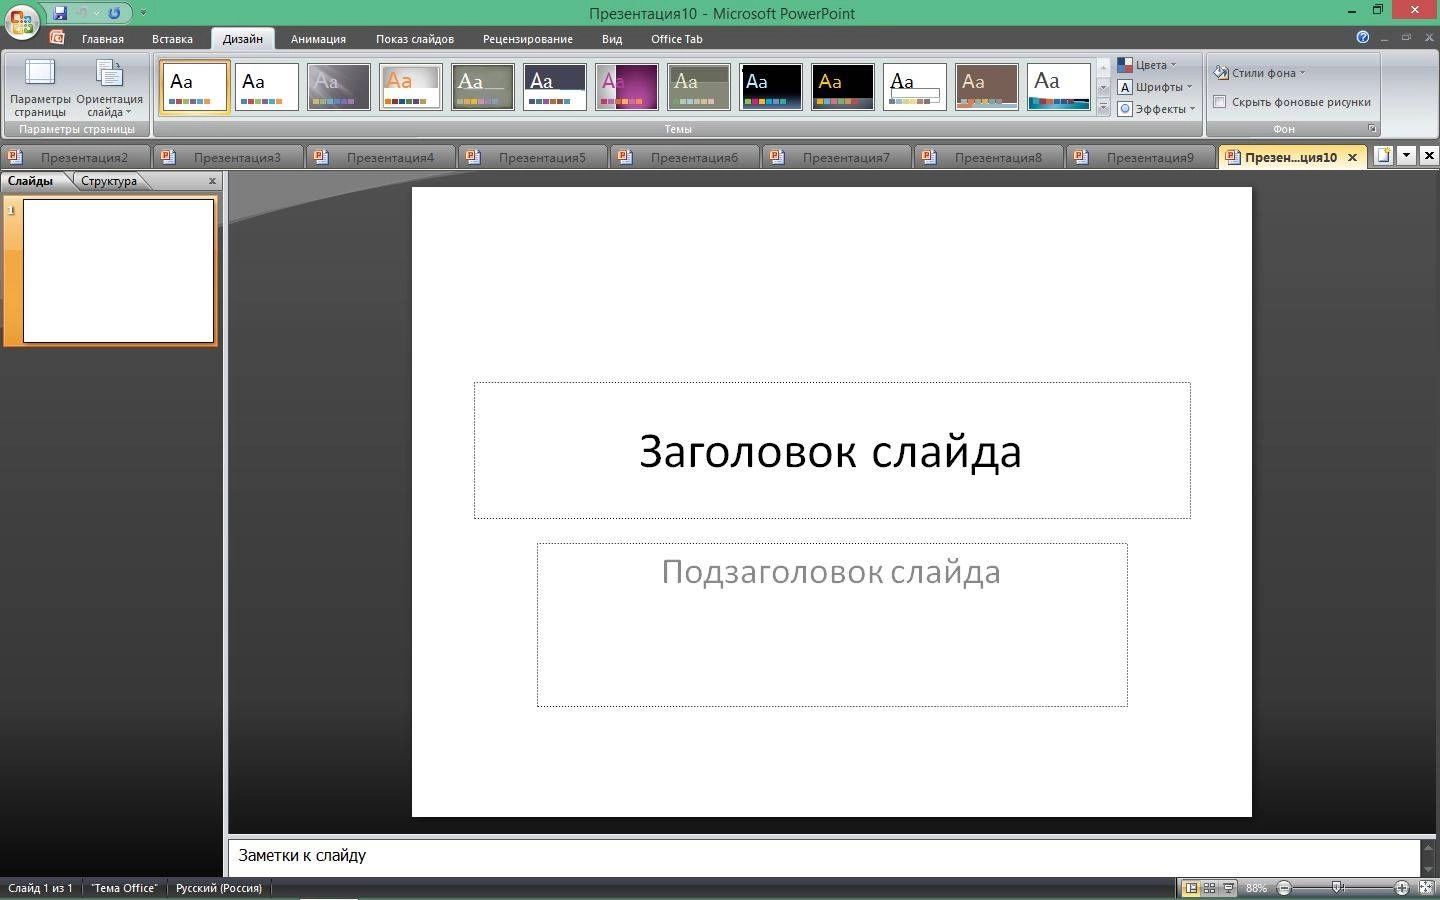Enable Скрыть фоновые рисунки checkbox

(x=1220, y=102)
